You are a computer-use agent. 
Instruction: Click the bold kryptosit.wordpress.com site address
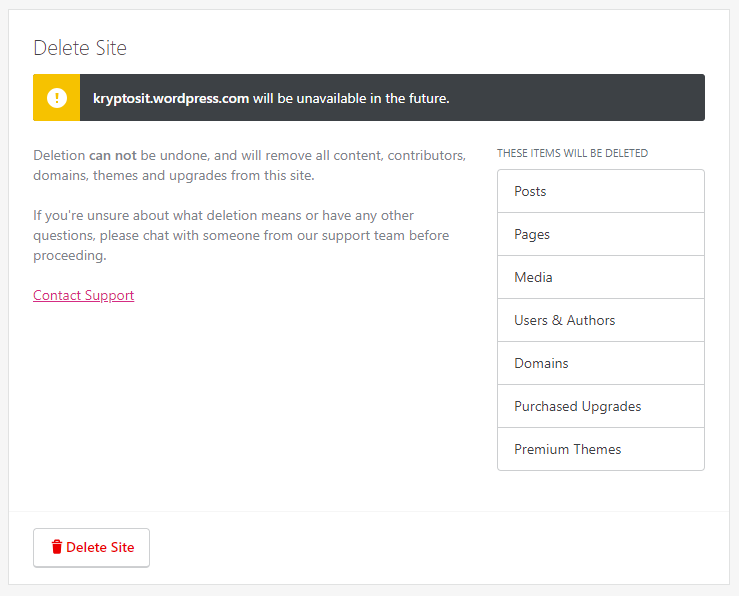pyautogui.click(x=171, y=98)
